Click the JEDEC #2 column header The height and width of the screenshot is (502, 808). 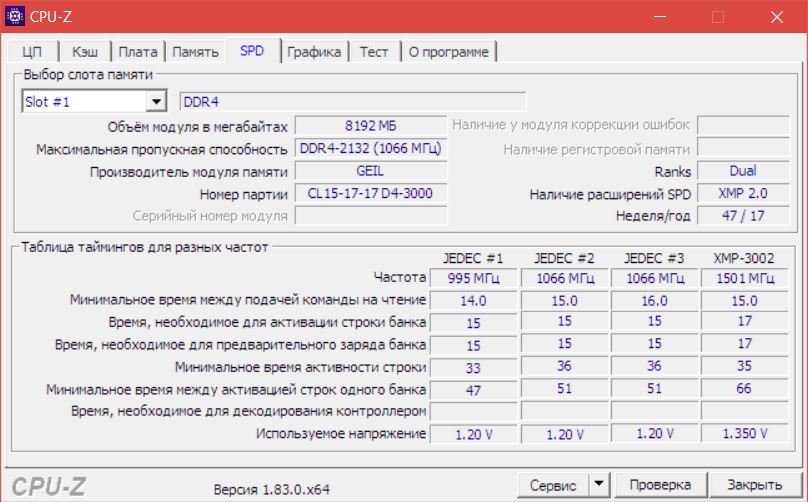coord(564,258)
